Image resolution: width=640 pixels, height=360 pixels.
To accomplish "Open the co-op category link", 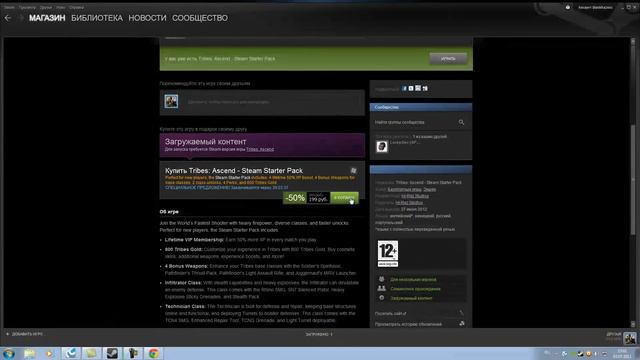I will point(415,289).
